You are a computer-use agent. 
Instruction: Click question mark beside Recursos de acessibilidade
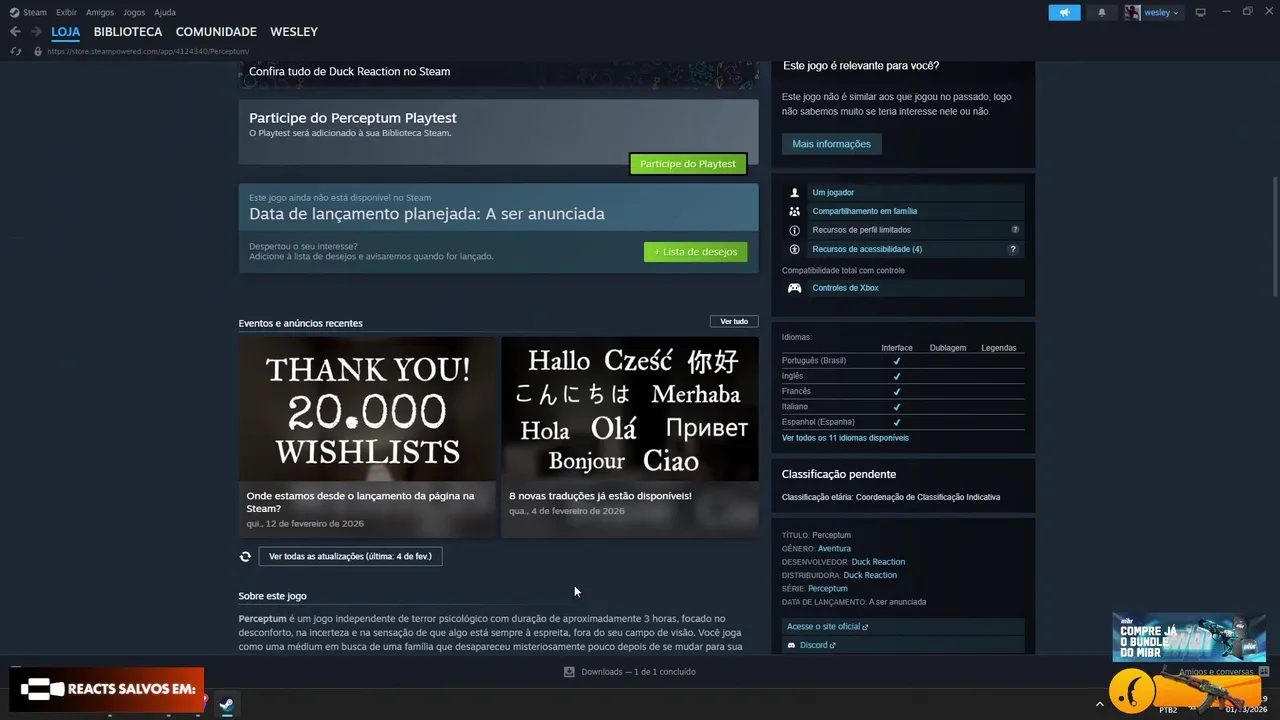click(x=1013, y=249)
